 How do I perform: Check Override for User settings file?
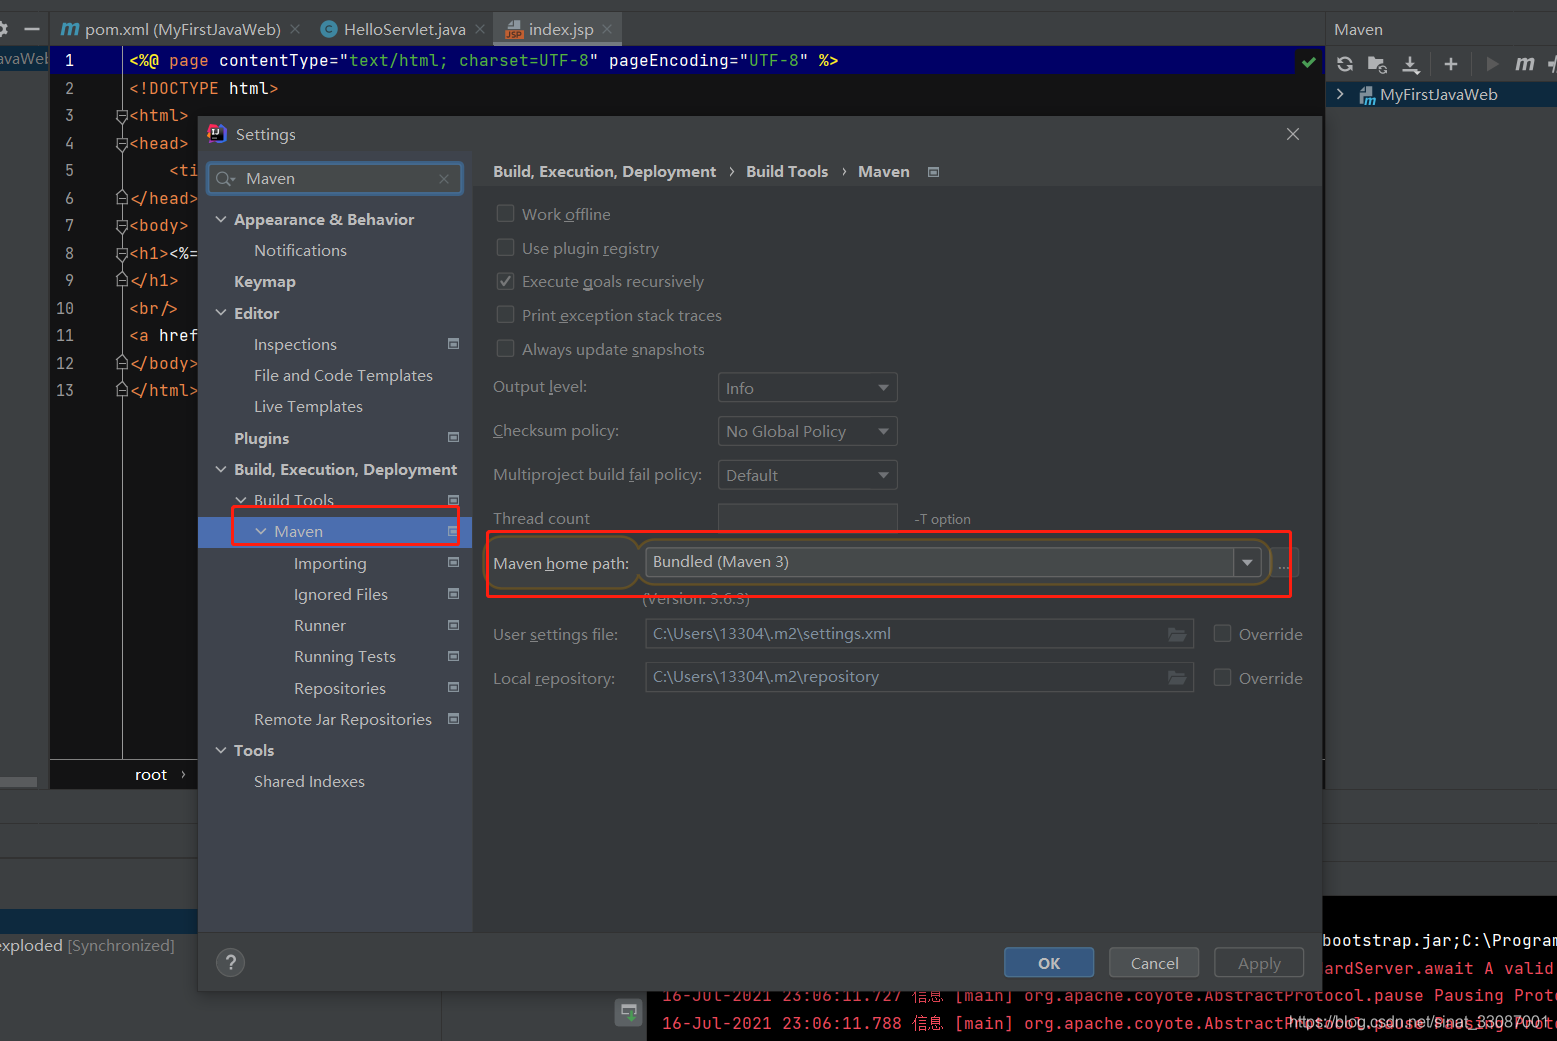[1222, 633]
